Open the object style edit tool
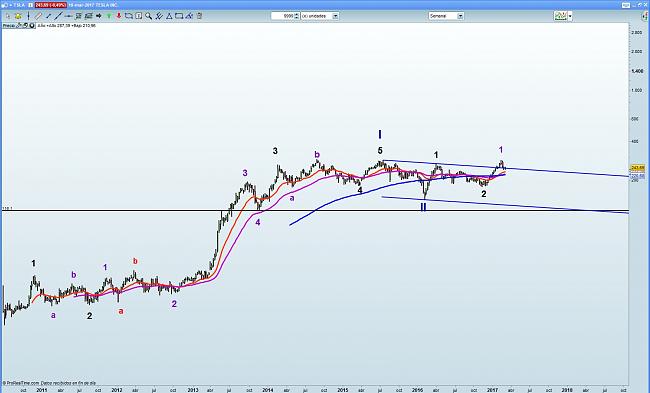Viewport: 650px width, 393px height. (x=189, y=16)
